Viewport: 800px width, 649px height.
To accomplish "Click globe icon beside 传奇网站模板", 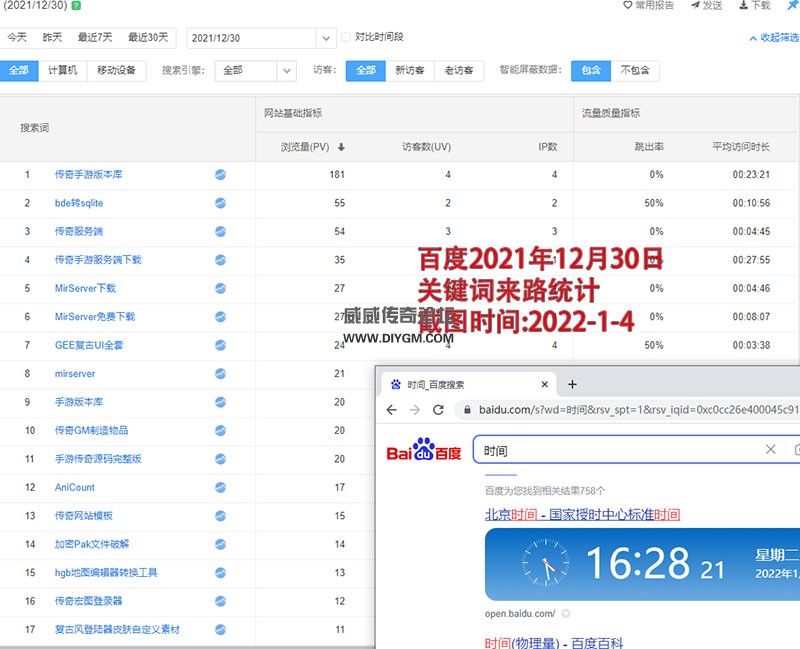I will point(220,516).
